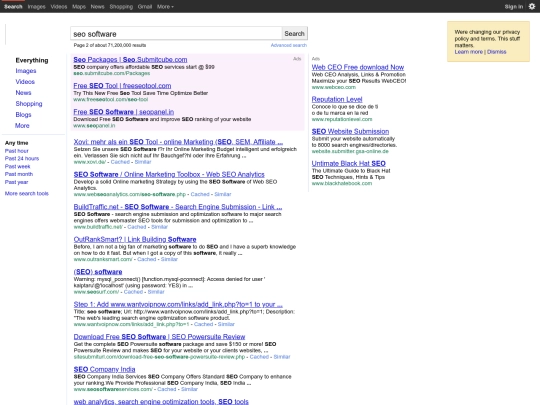Expand More in the left sidebar
This screenshot has height=405, width=540.
coord(22,126)
